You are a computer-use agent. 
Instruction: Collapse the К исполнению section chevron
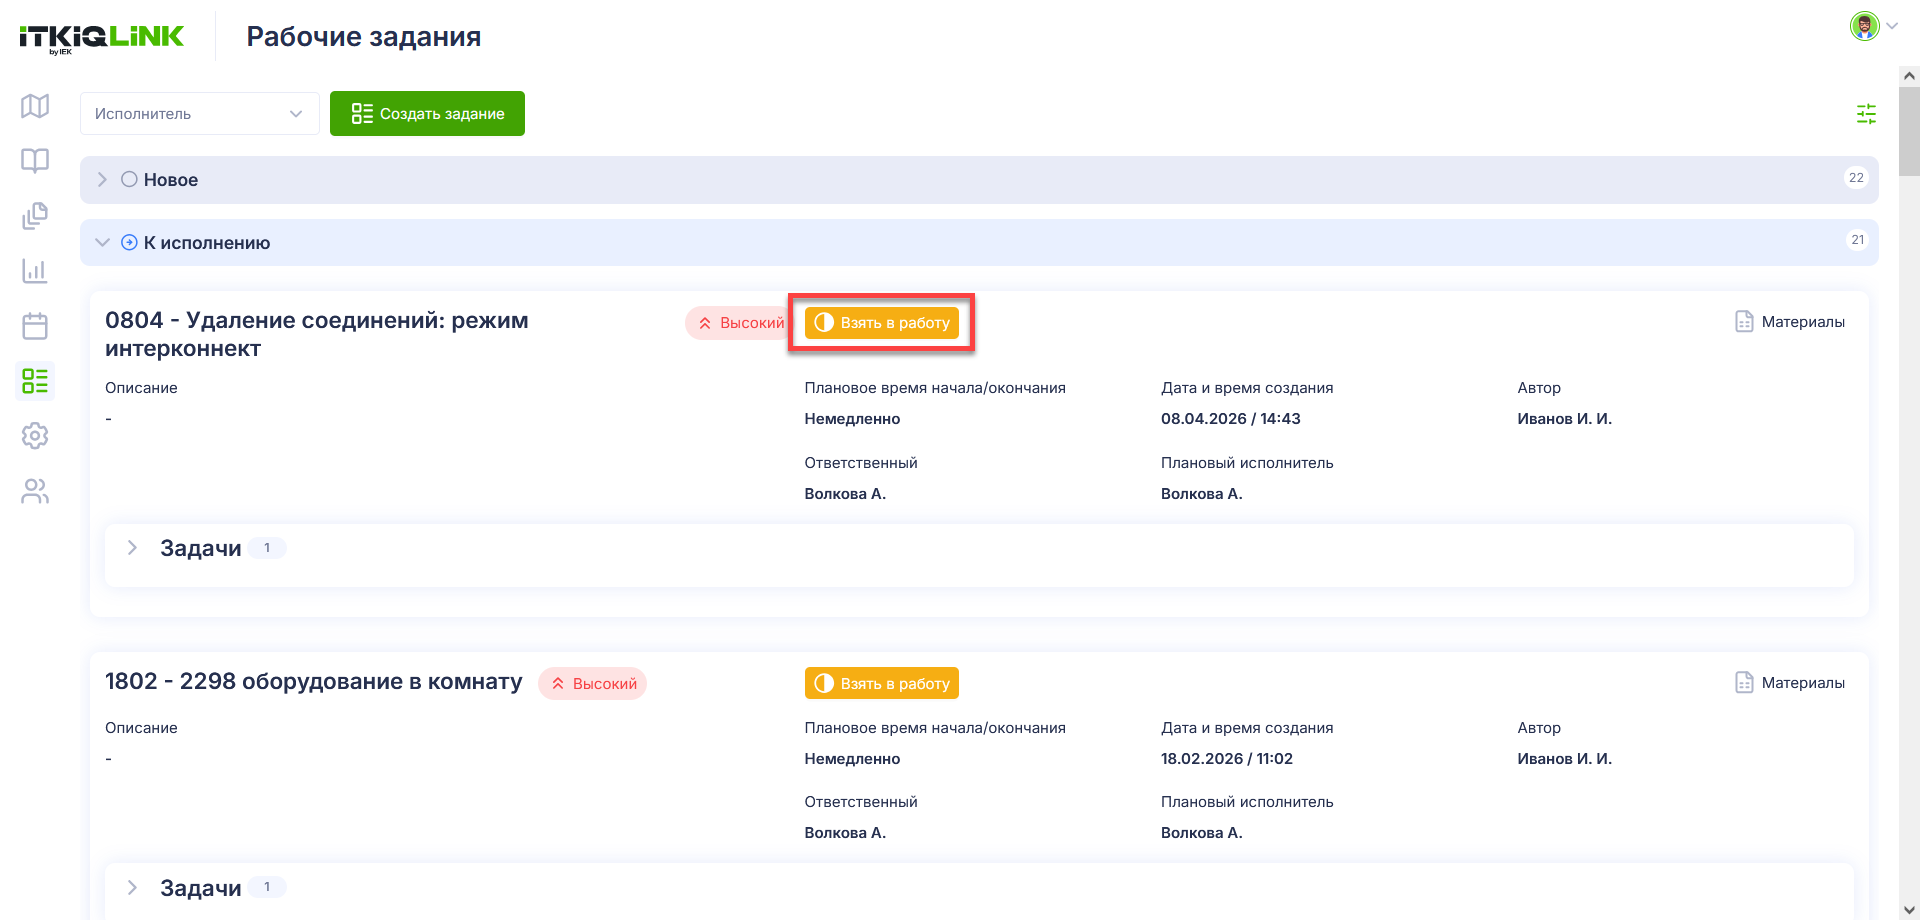coord(102,242)
